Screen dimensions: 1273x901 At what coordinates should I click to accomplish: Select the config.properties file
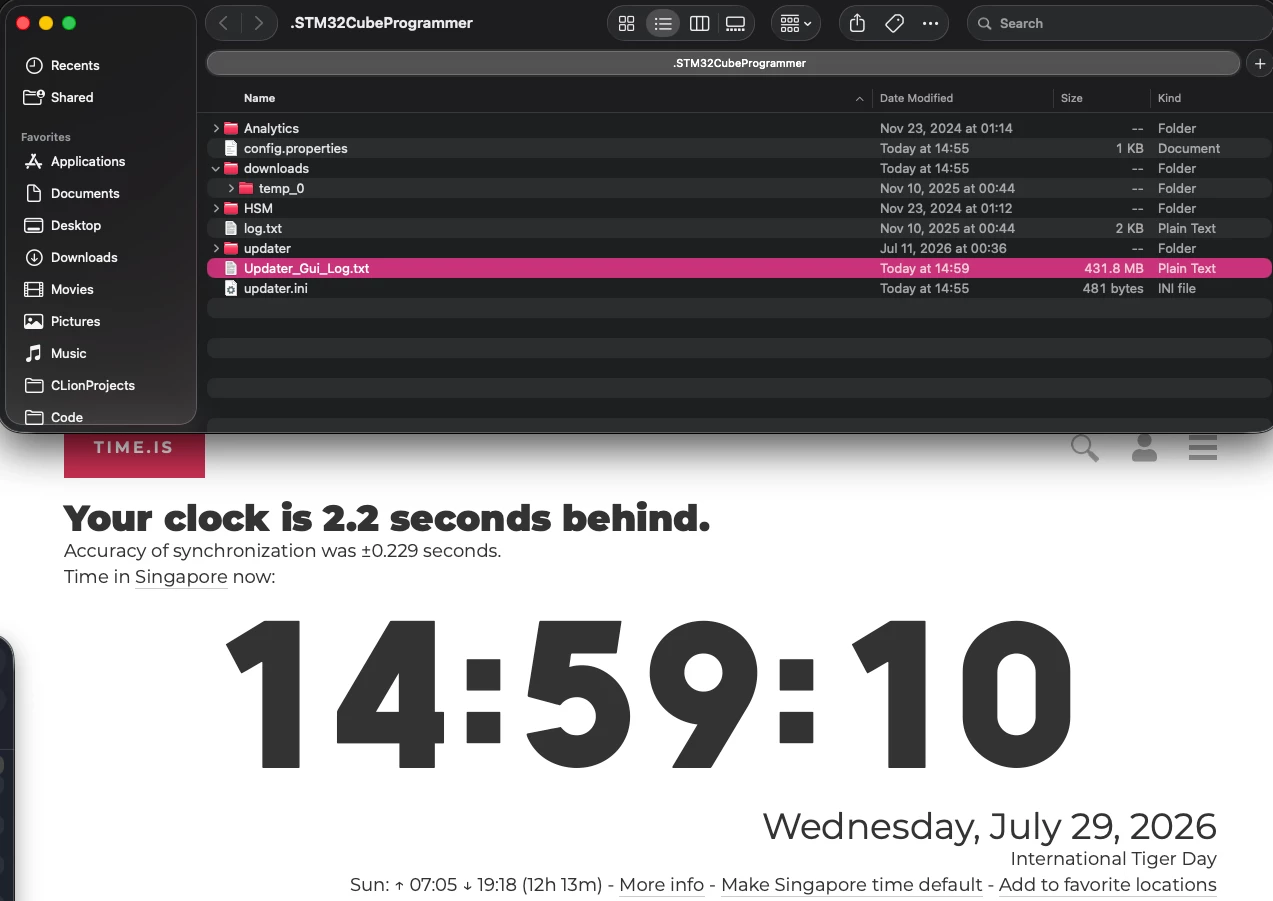(x=739, y=148)
